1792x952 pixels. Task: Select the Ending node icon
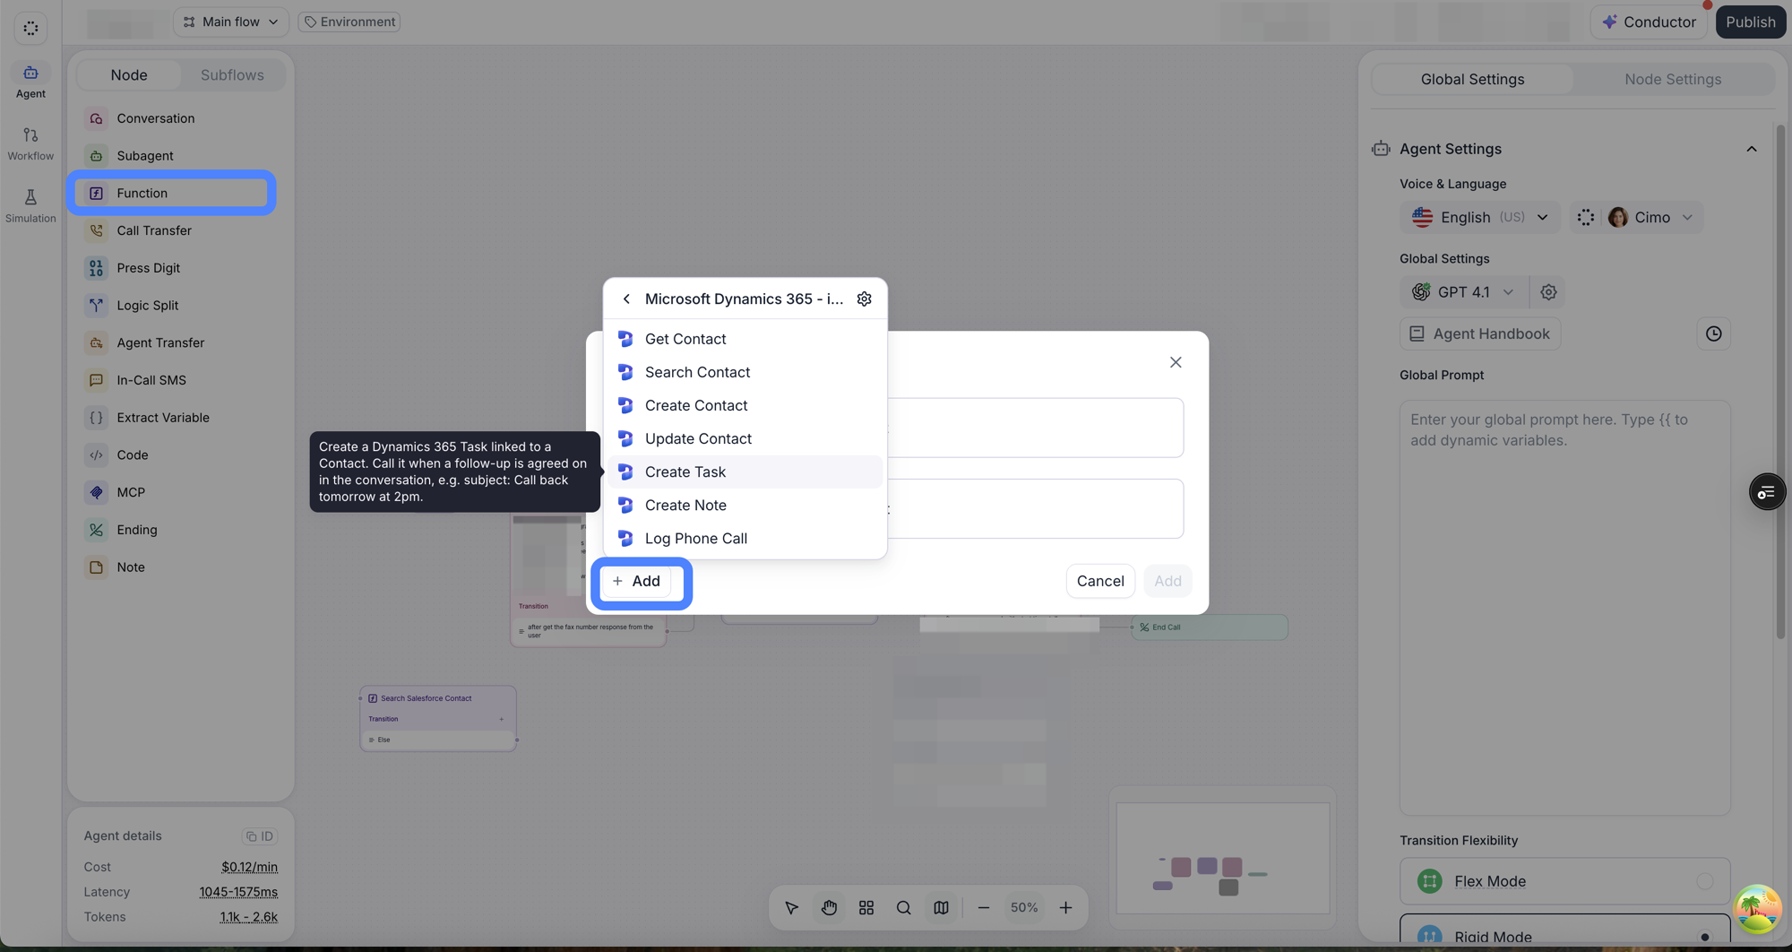pyautogui.click(x=96, y=530)
